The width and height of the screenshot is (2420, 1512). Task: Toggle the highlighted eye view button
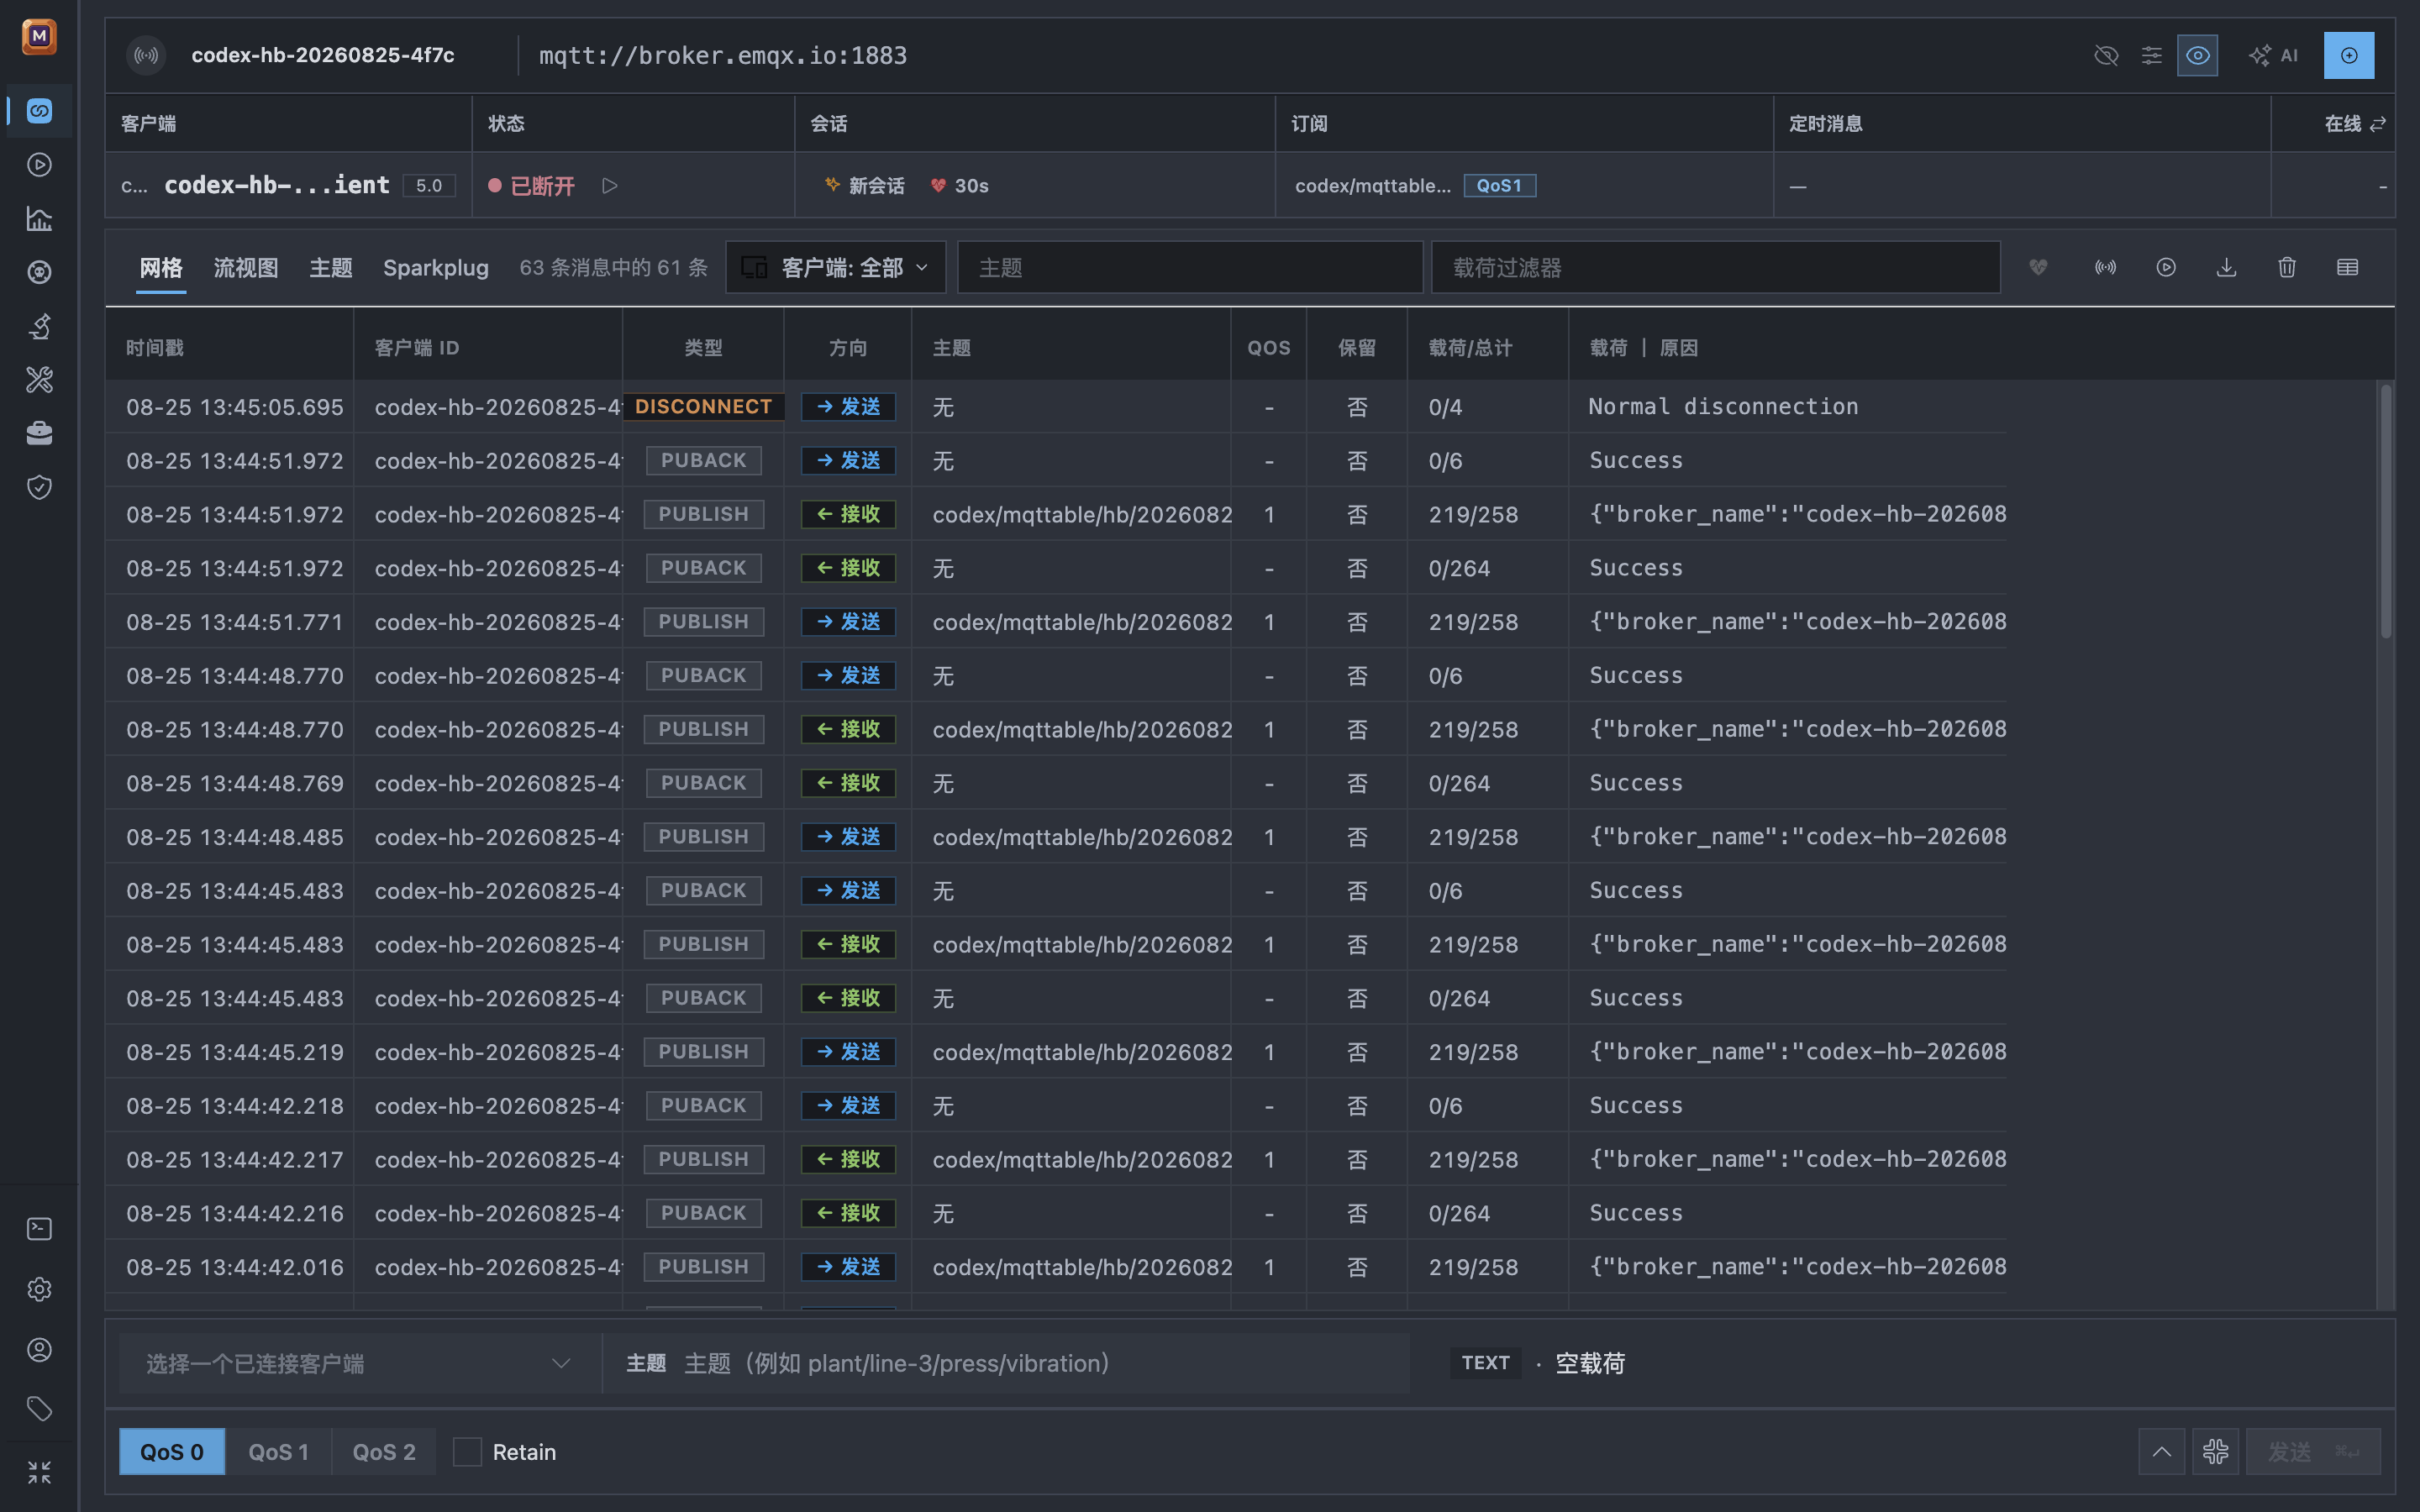(2197, 55)
